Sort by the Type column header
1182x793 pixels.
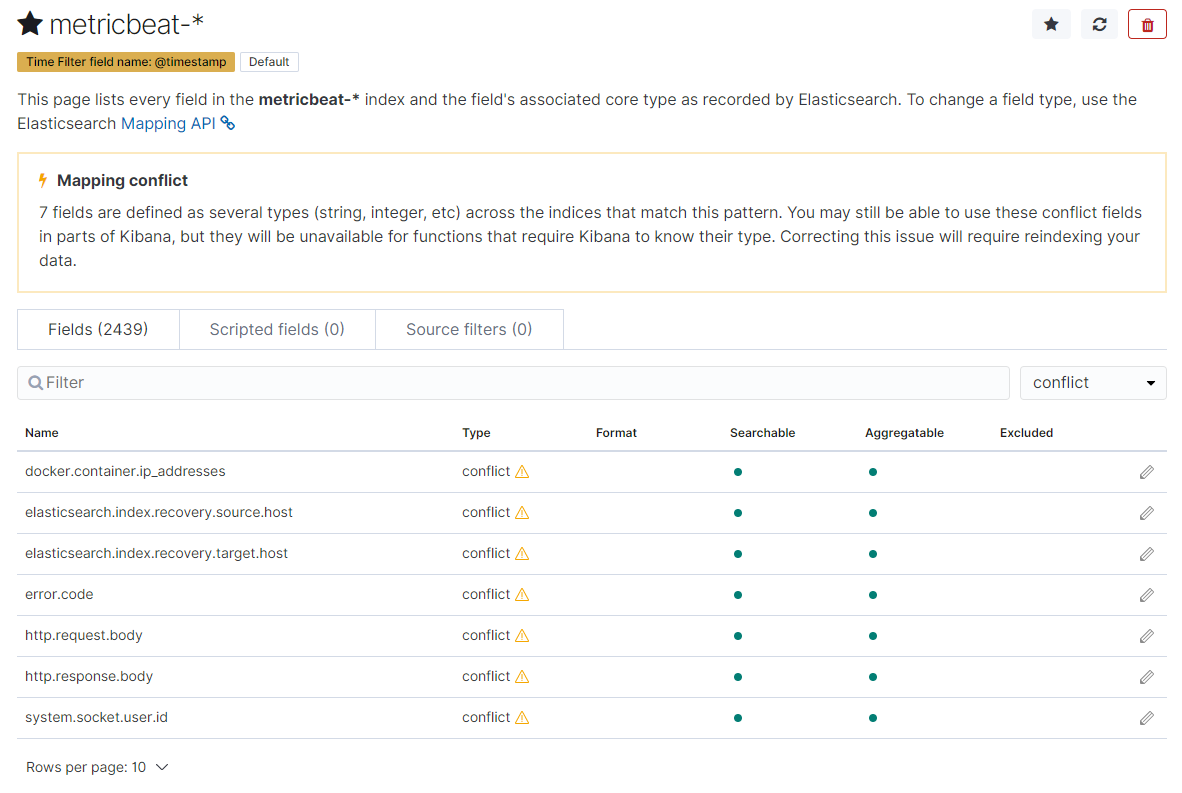[x=476, y=433]
